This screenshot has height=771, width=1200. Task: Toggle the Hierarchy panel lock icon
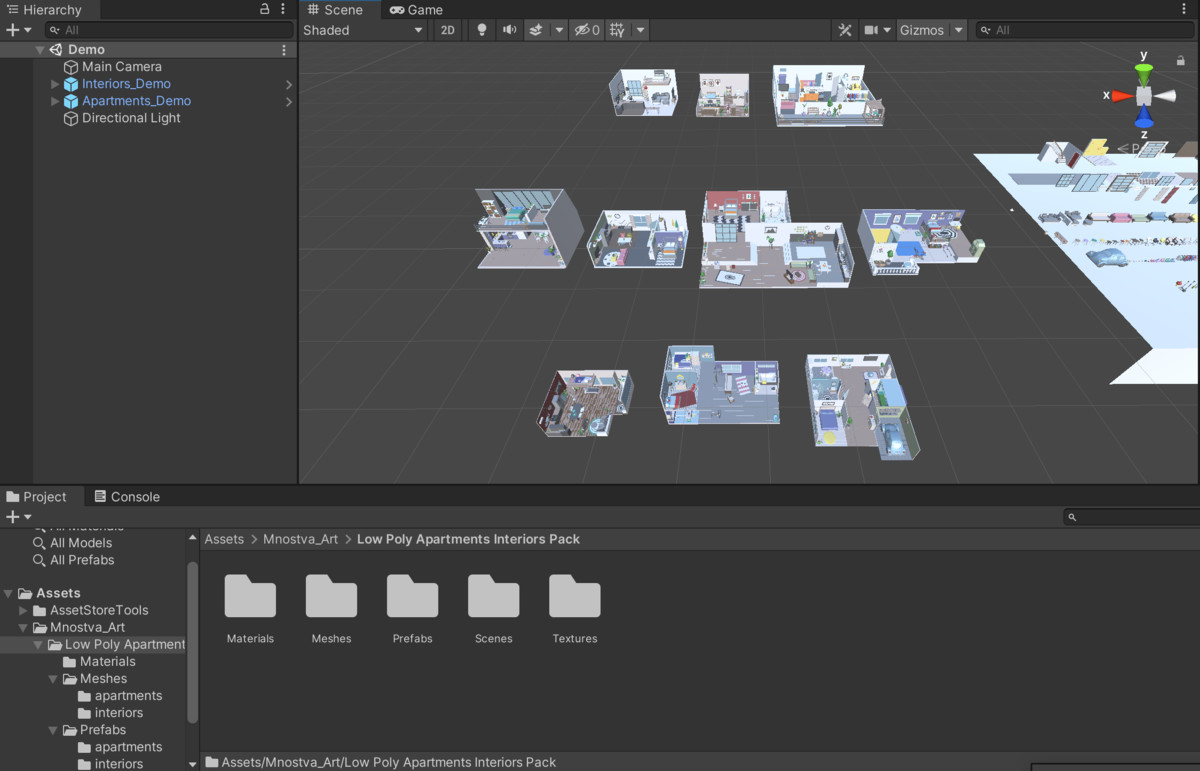(x=265, y=9)
